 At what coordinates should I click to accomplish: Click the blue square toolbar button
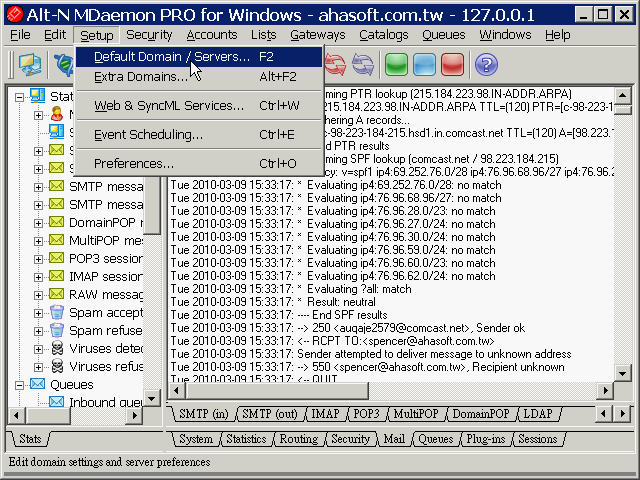pos(424,64)
